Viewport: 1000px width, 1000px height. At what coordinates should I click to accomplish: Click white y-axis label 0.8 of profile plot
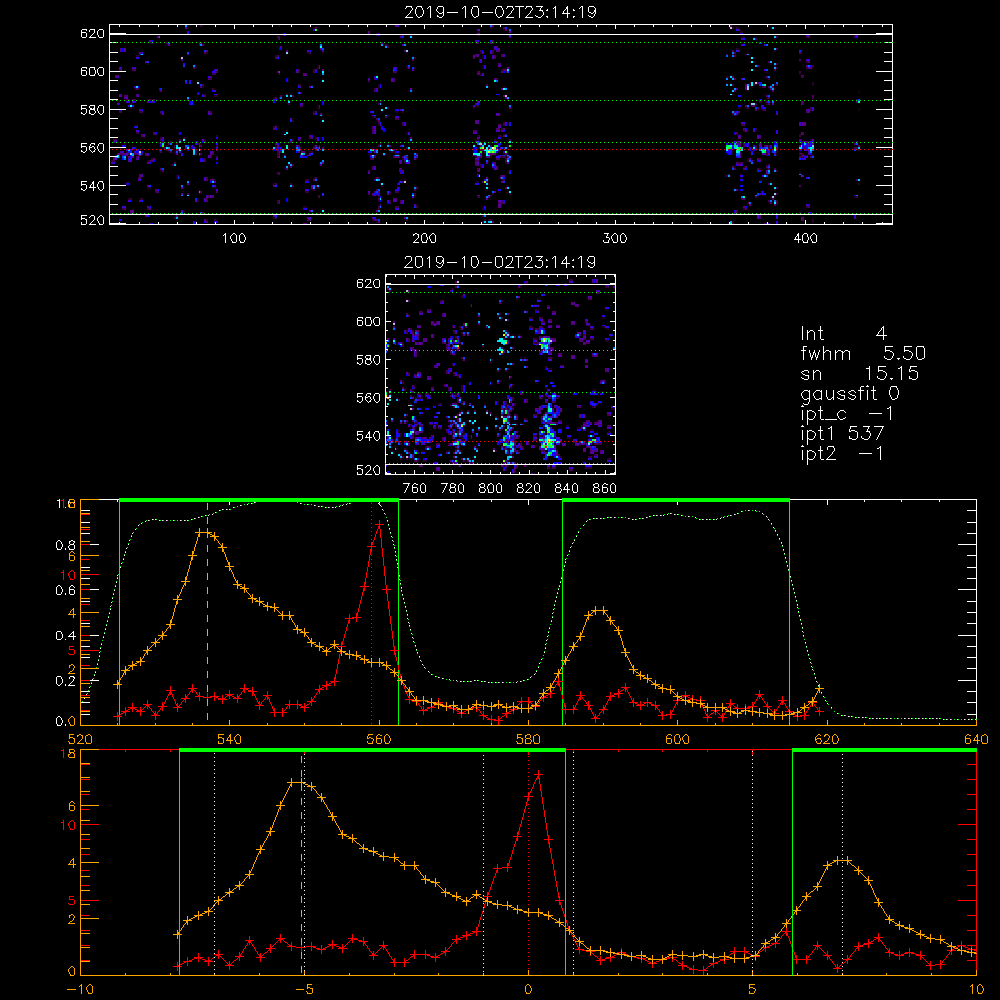tap(65, 545)
